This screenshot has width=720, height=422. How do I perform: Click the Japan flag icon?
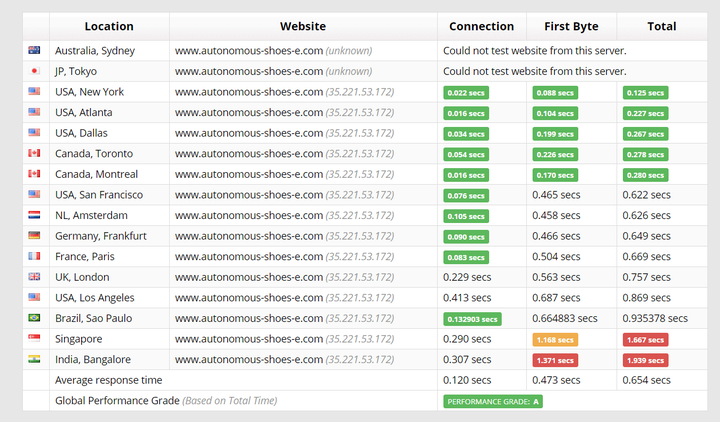(34, 71)
